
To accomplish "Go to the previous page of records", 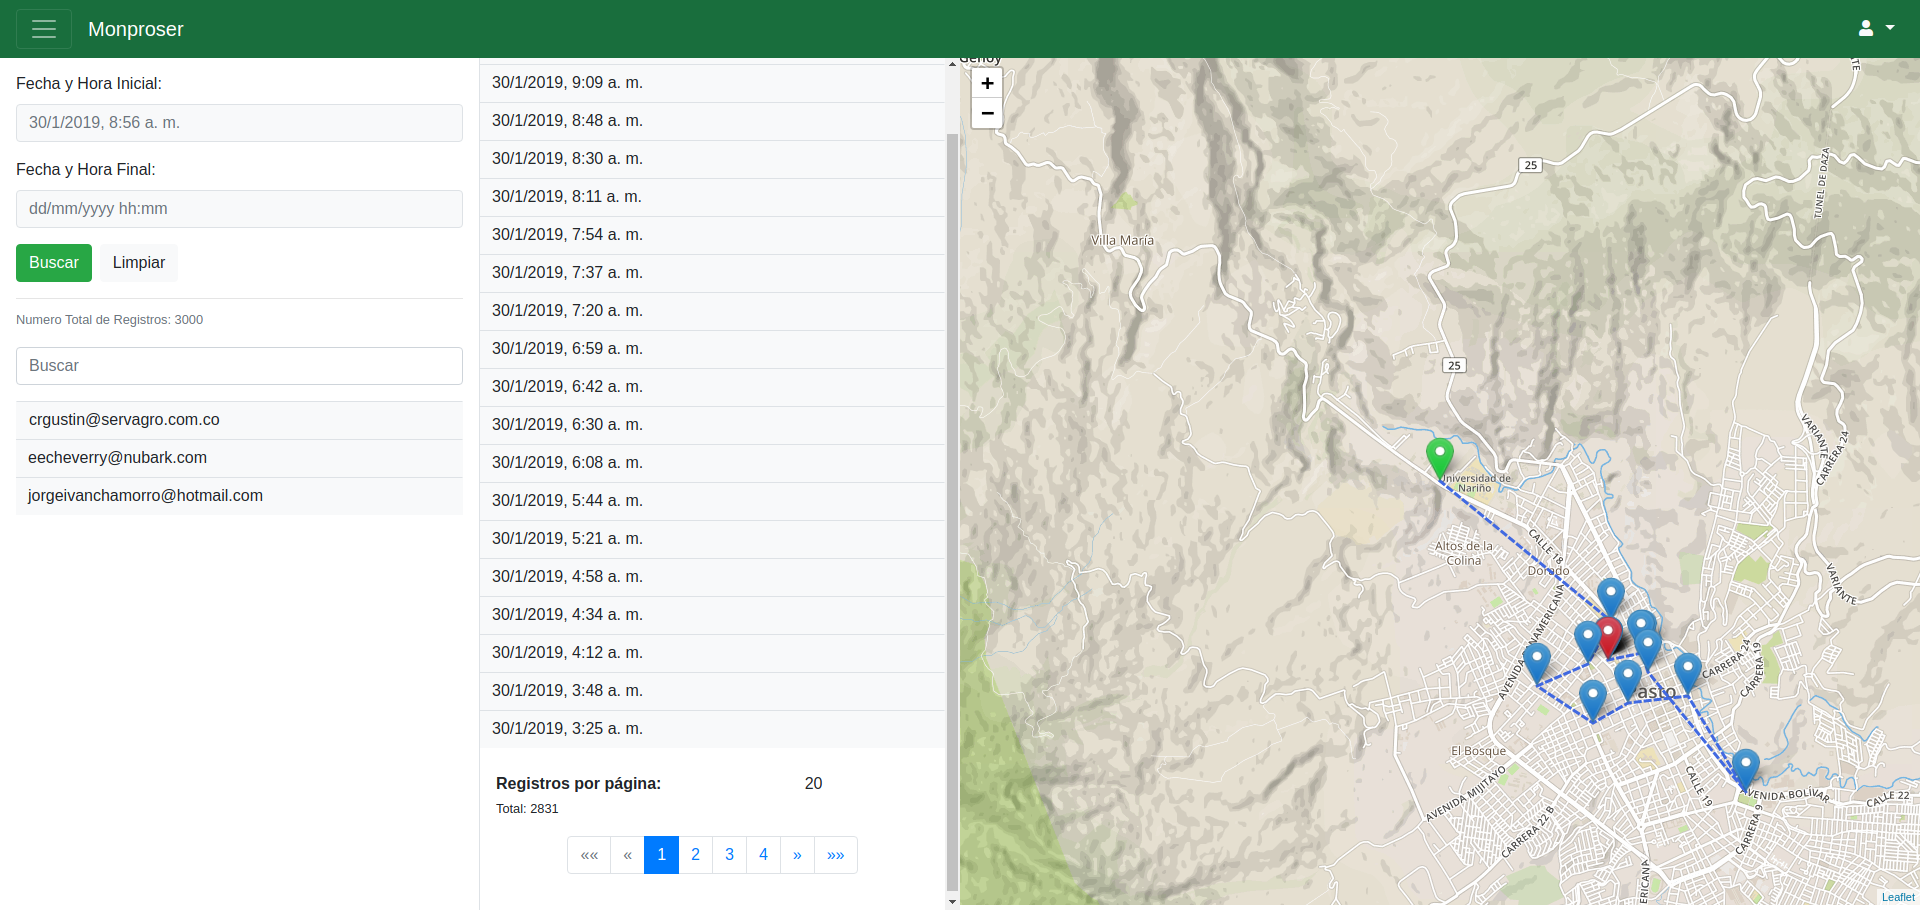I will click(627, 855).
